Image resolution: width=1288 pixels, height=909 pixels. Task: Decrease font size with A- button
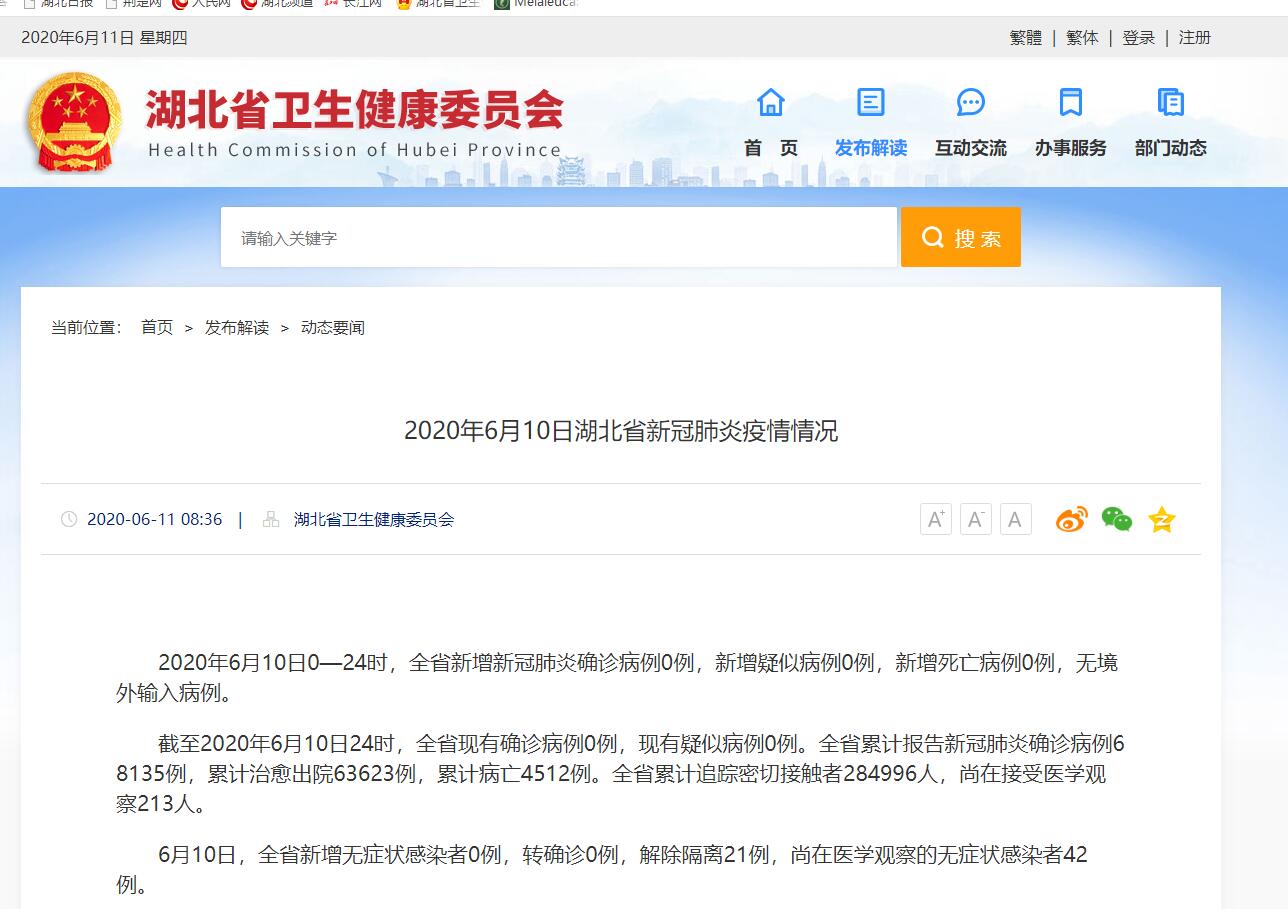tap(976, 519)
